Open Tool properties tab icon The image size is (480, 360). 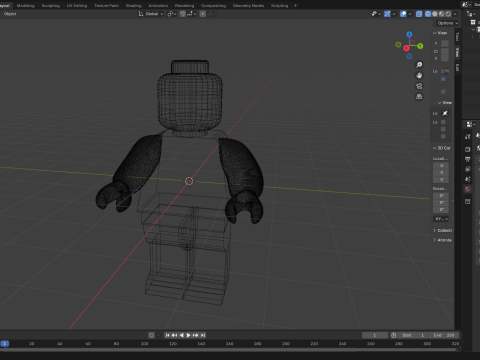(x=468, y=137)
